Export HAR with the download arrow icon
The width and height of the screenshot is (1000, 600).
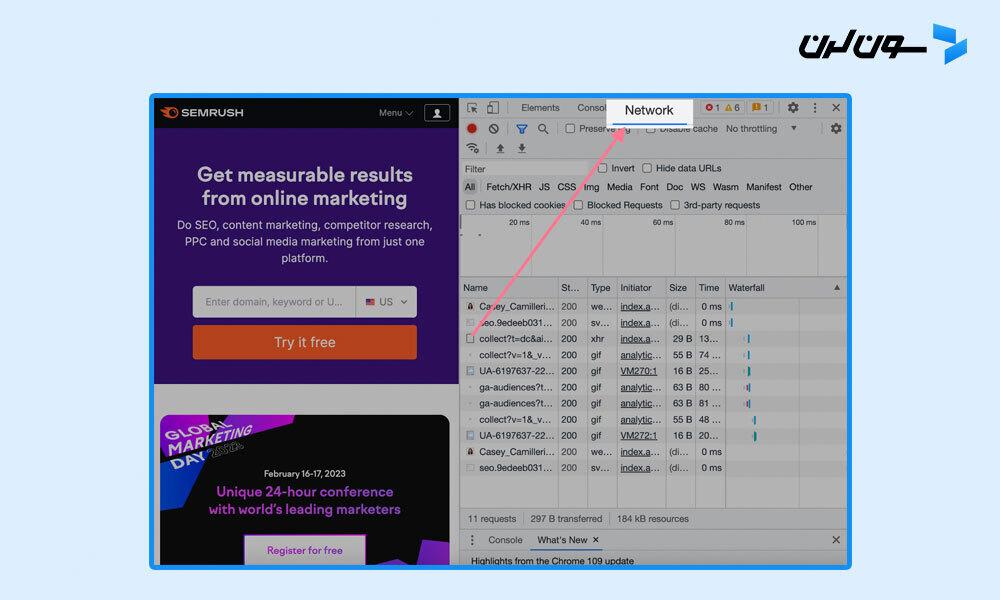point(522,148)
